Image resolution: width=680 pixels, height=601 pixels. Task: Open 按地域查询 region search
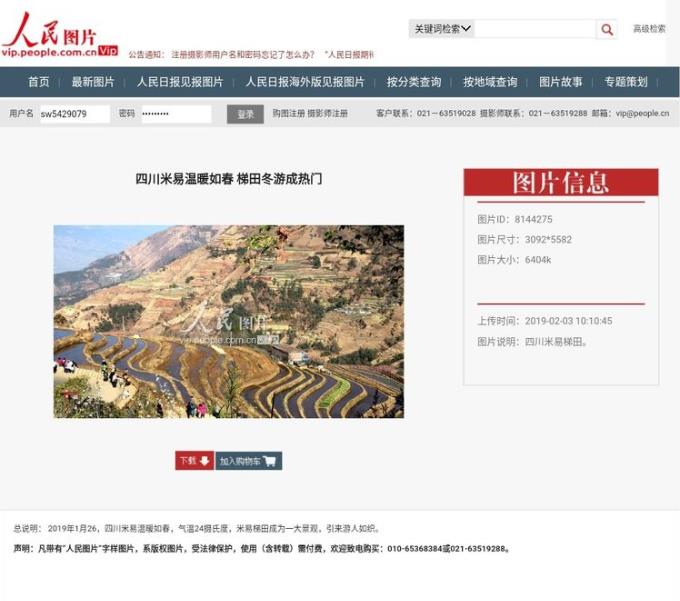tap(490, 82)
